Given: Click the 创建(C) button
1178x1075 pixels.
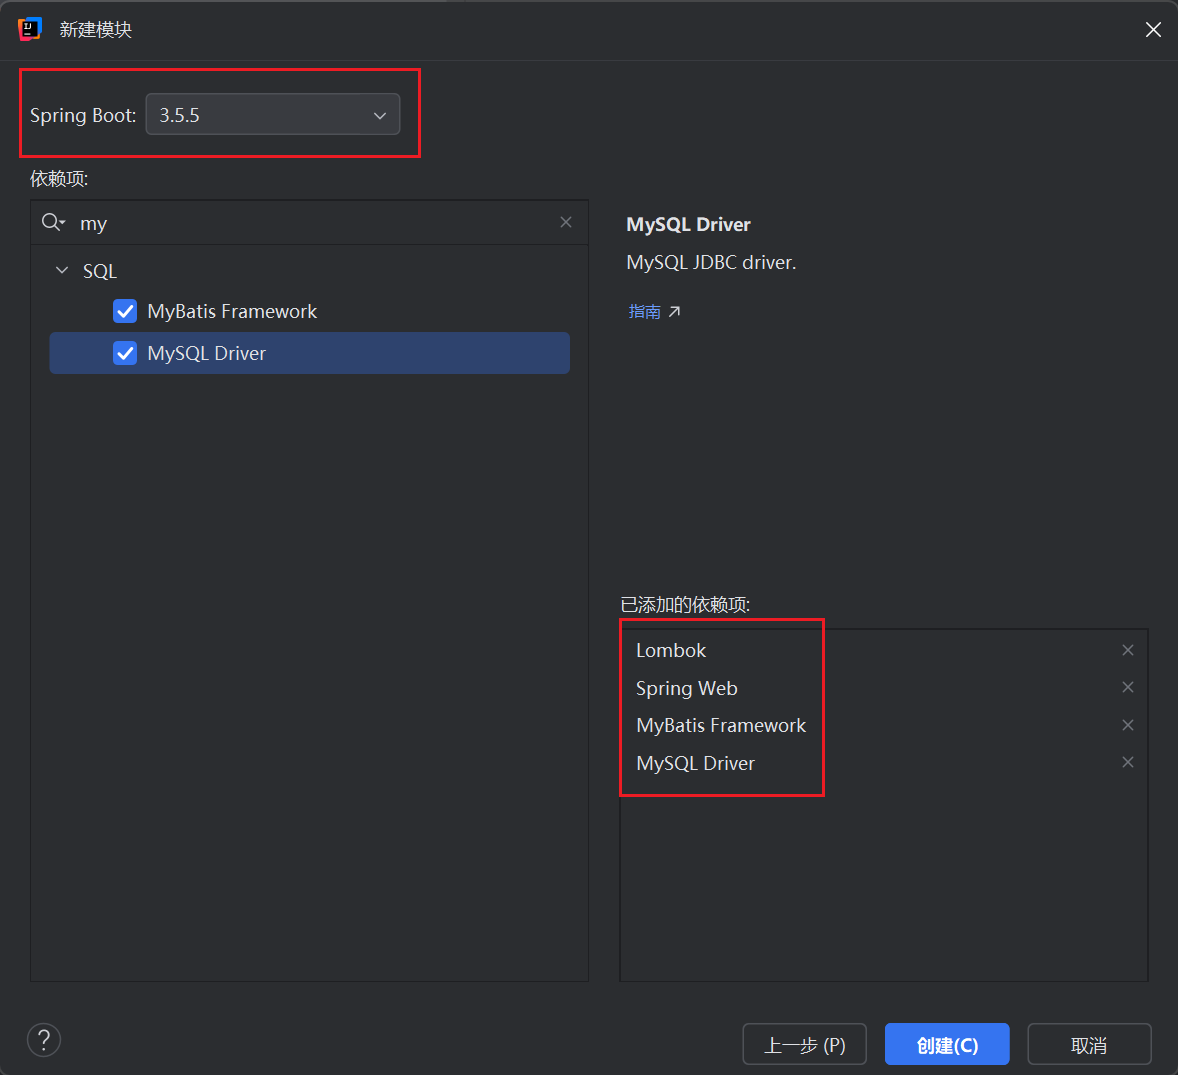Looking at the screenshot, I should tap(947, 1044).
